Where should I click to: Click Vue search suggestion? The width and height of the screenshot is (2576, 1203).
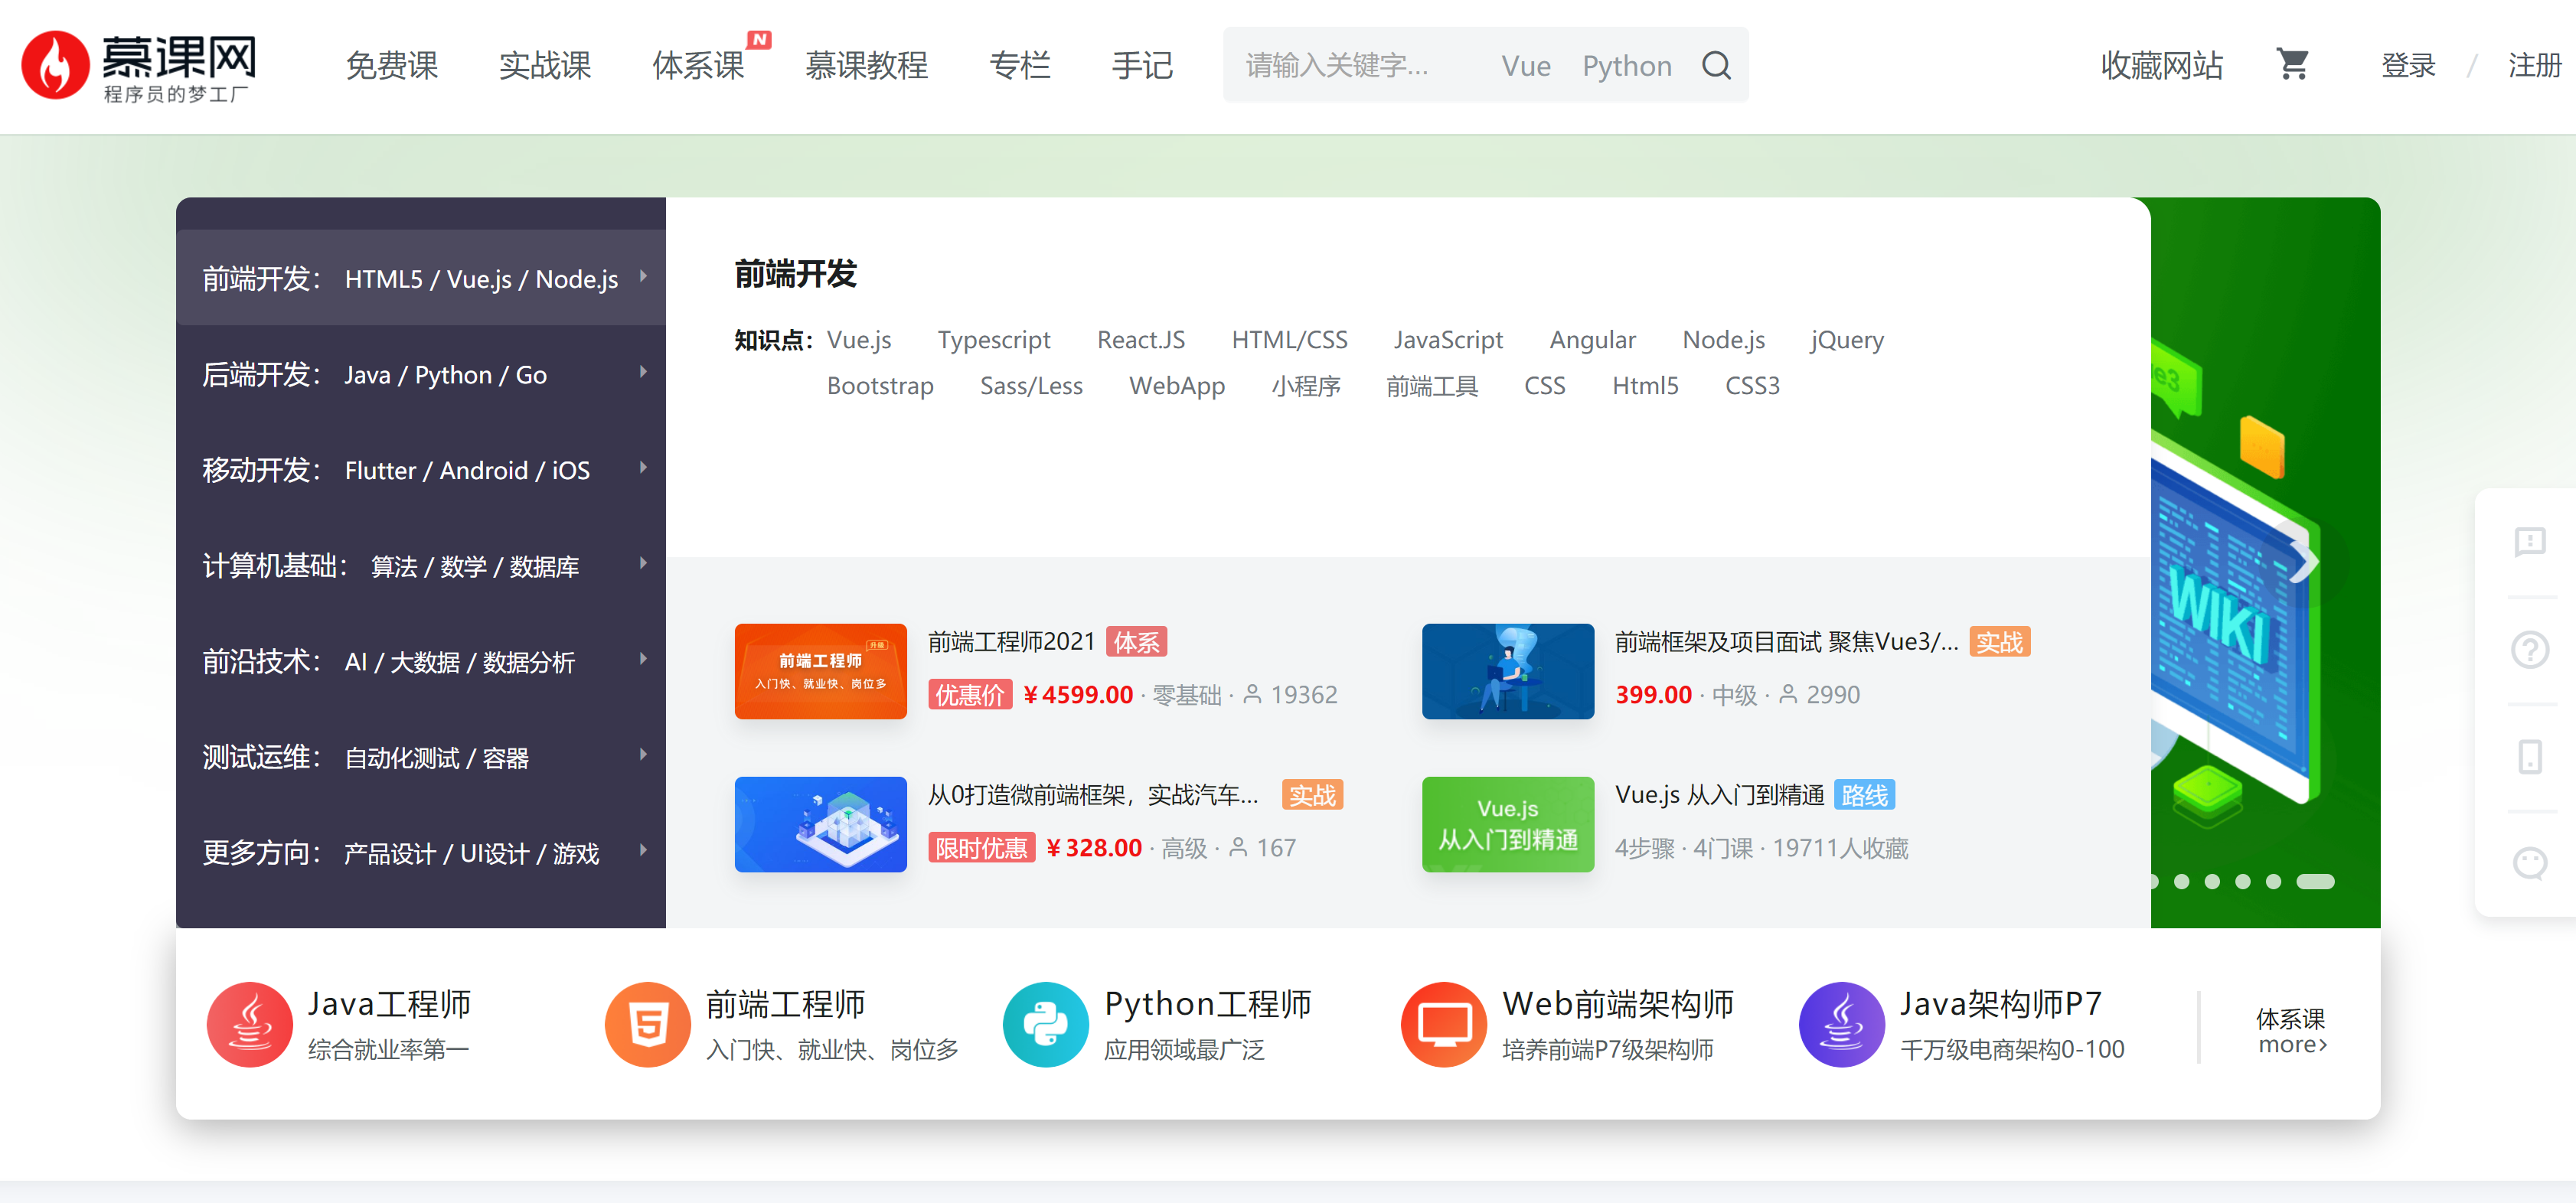tap(1525, 66)
